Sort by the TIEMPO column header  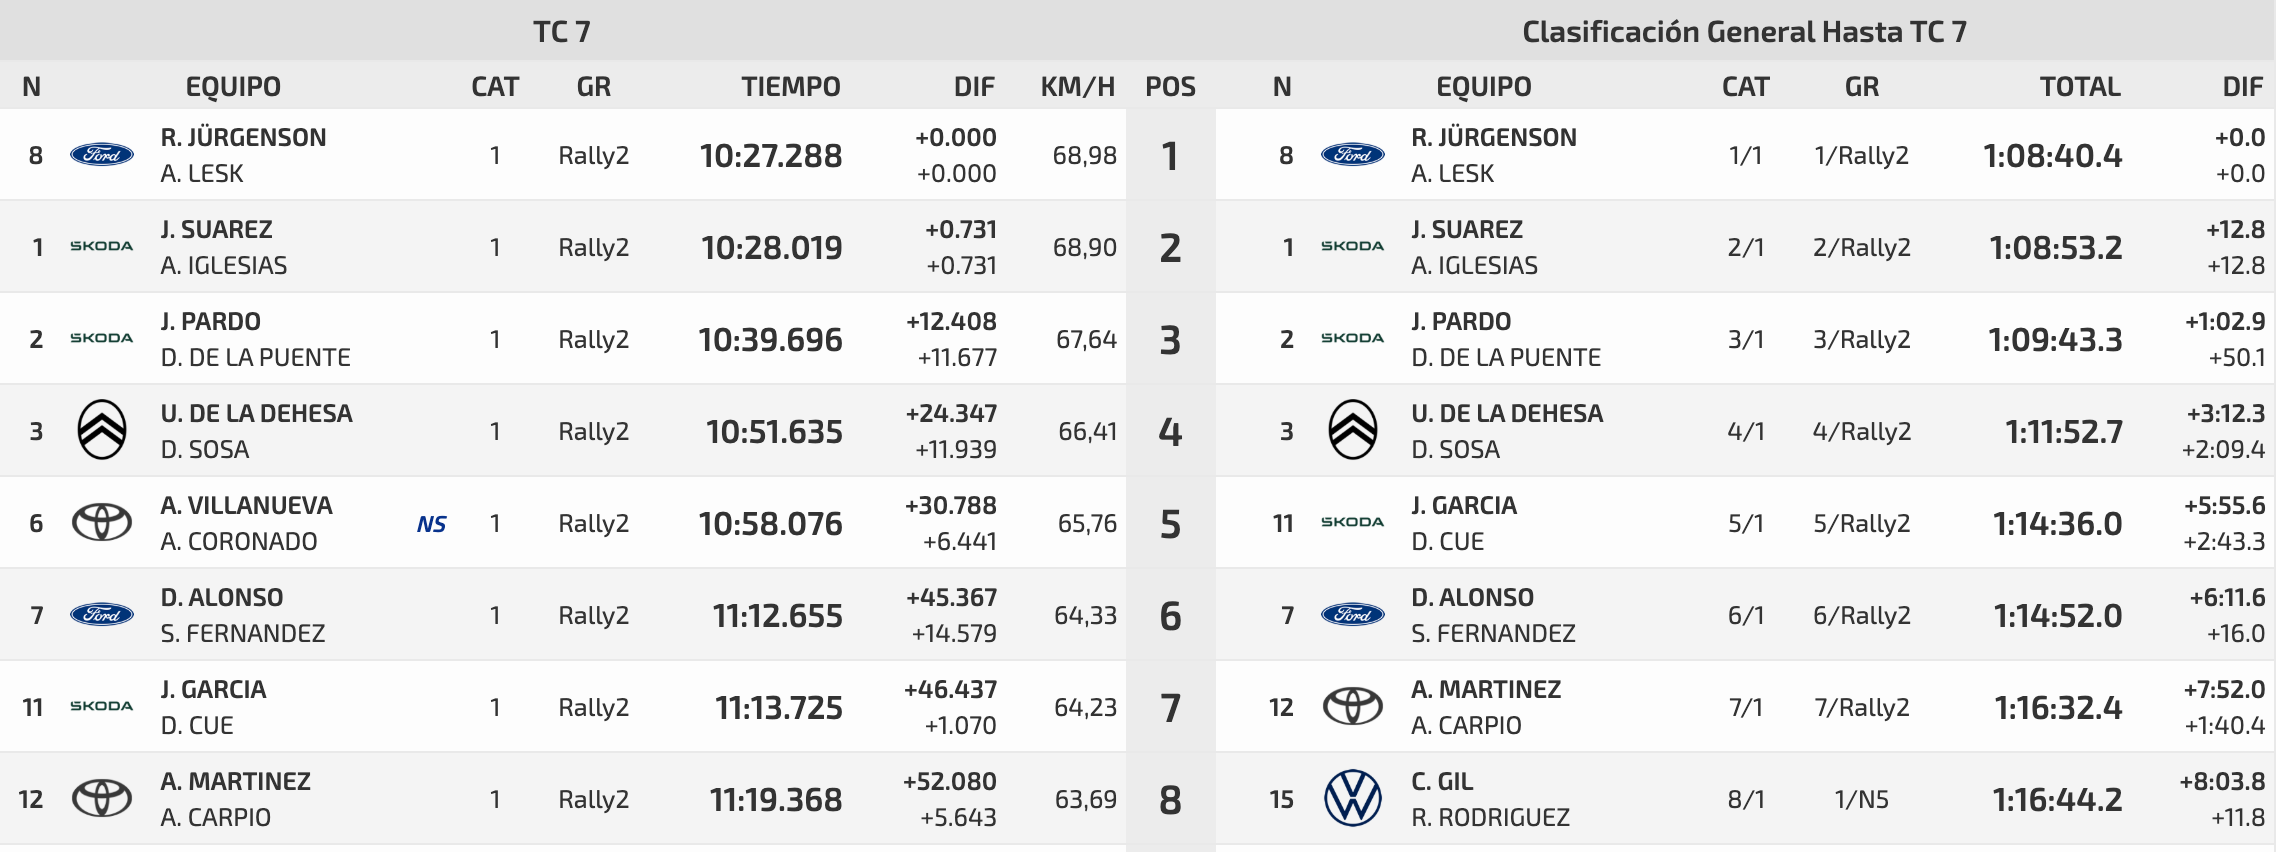pyautogui.click(x=791, y=87)
